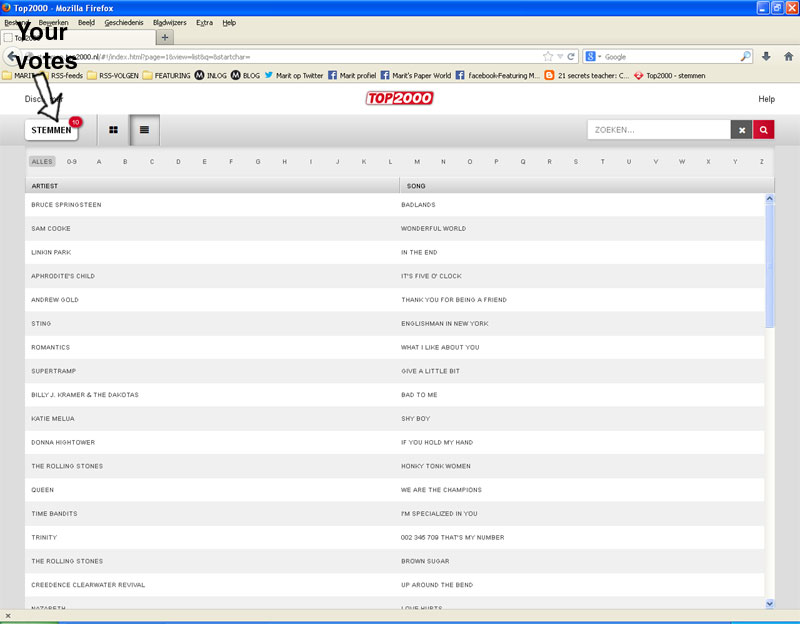The image size is (800, 624).
Task: Filter songs by ALLES
Action: coord(42,161)
